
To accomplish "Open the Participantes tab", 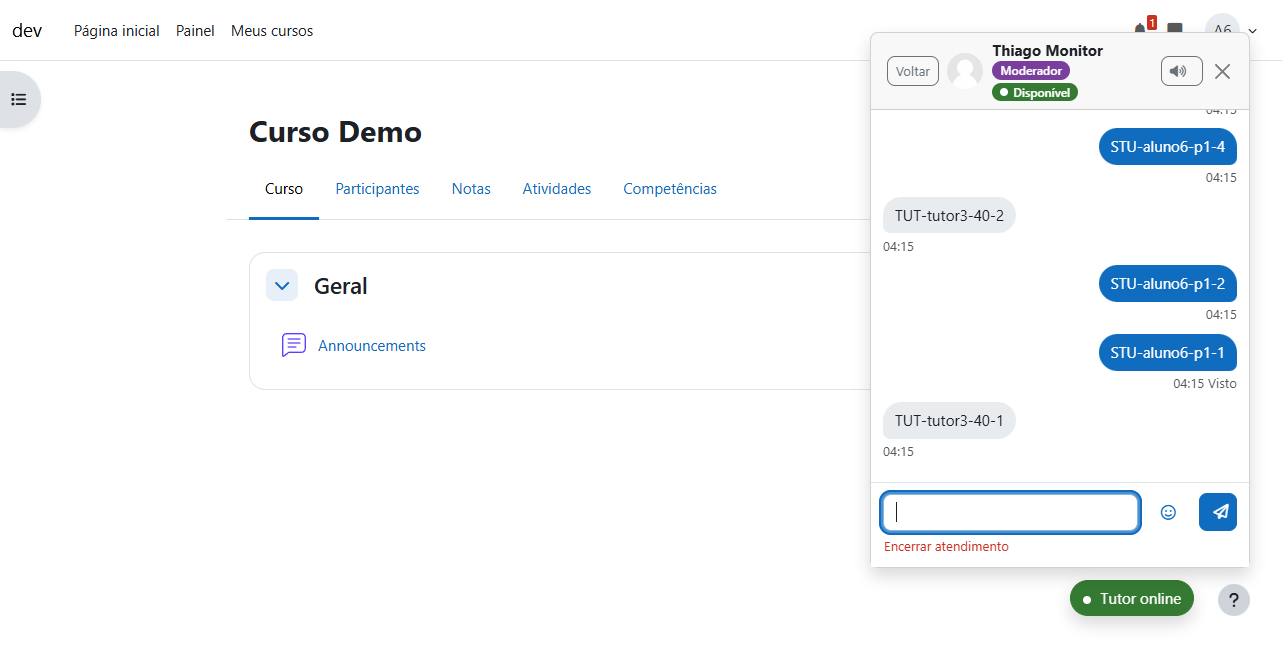I will (x=377, y=189).
